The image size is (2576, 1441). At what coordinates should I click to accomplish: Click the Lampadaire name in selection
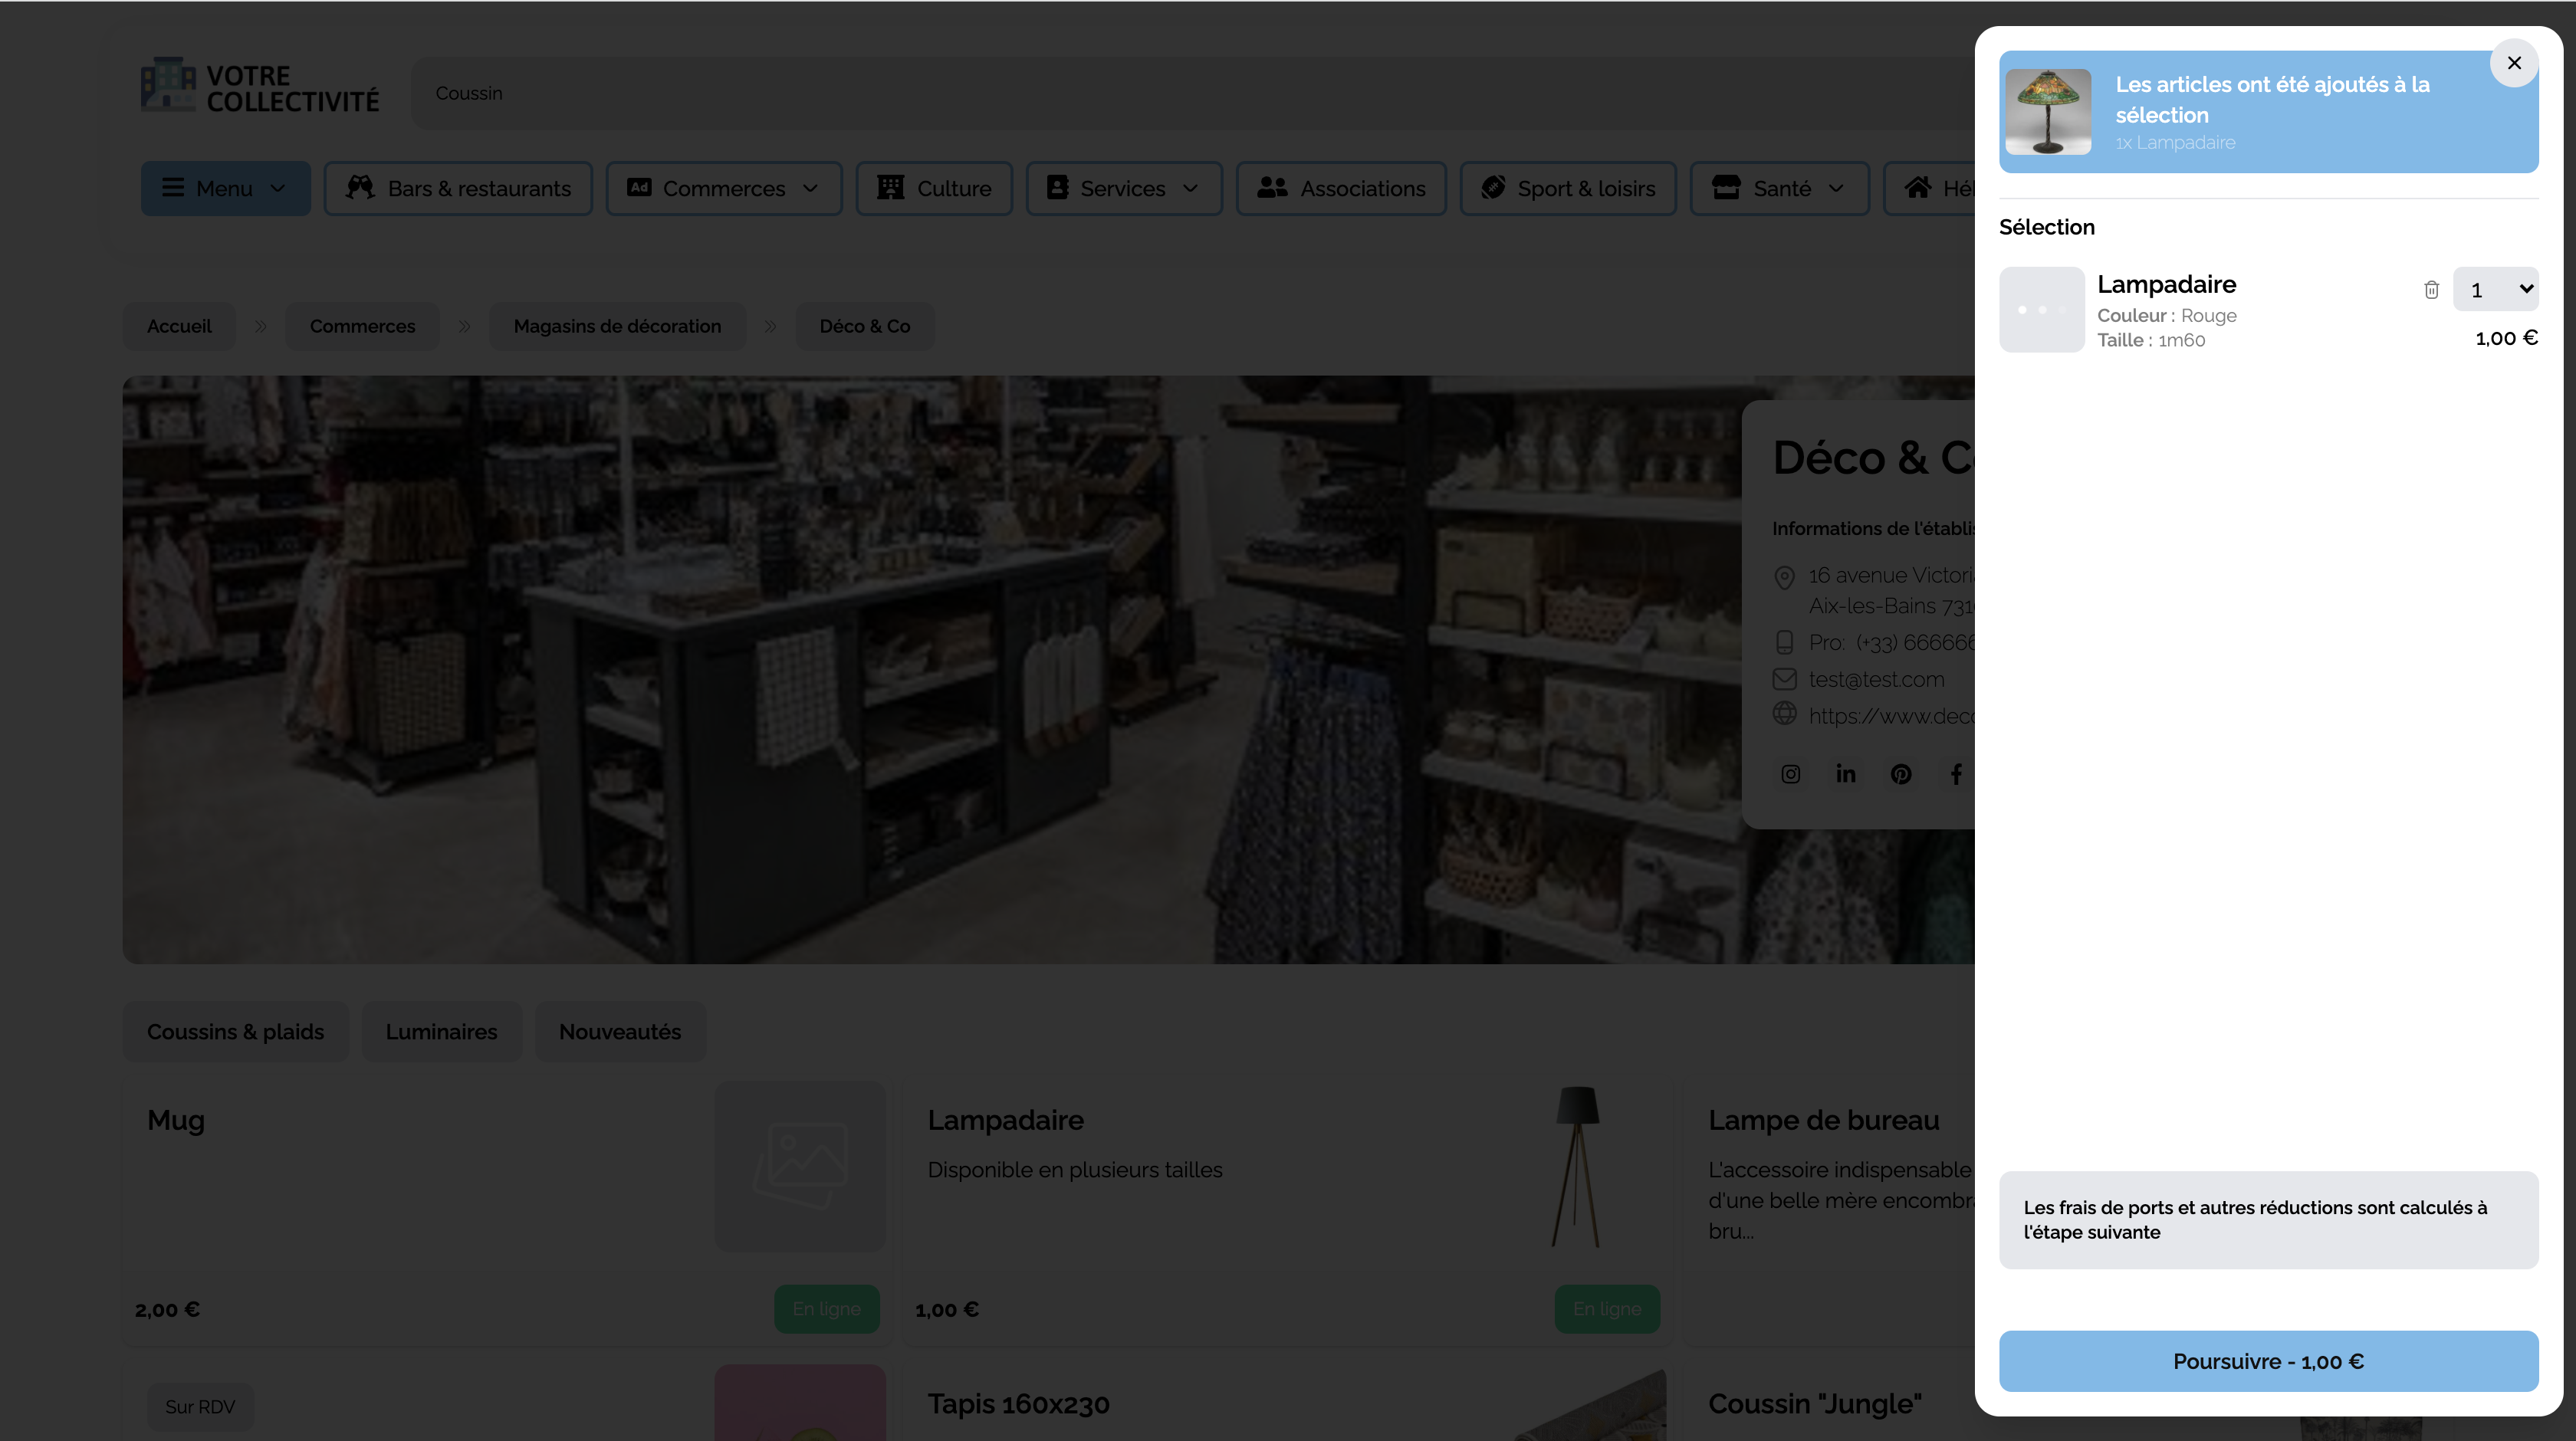click(2166, 284)
